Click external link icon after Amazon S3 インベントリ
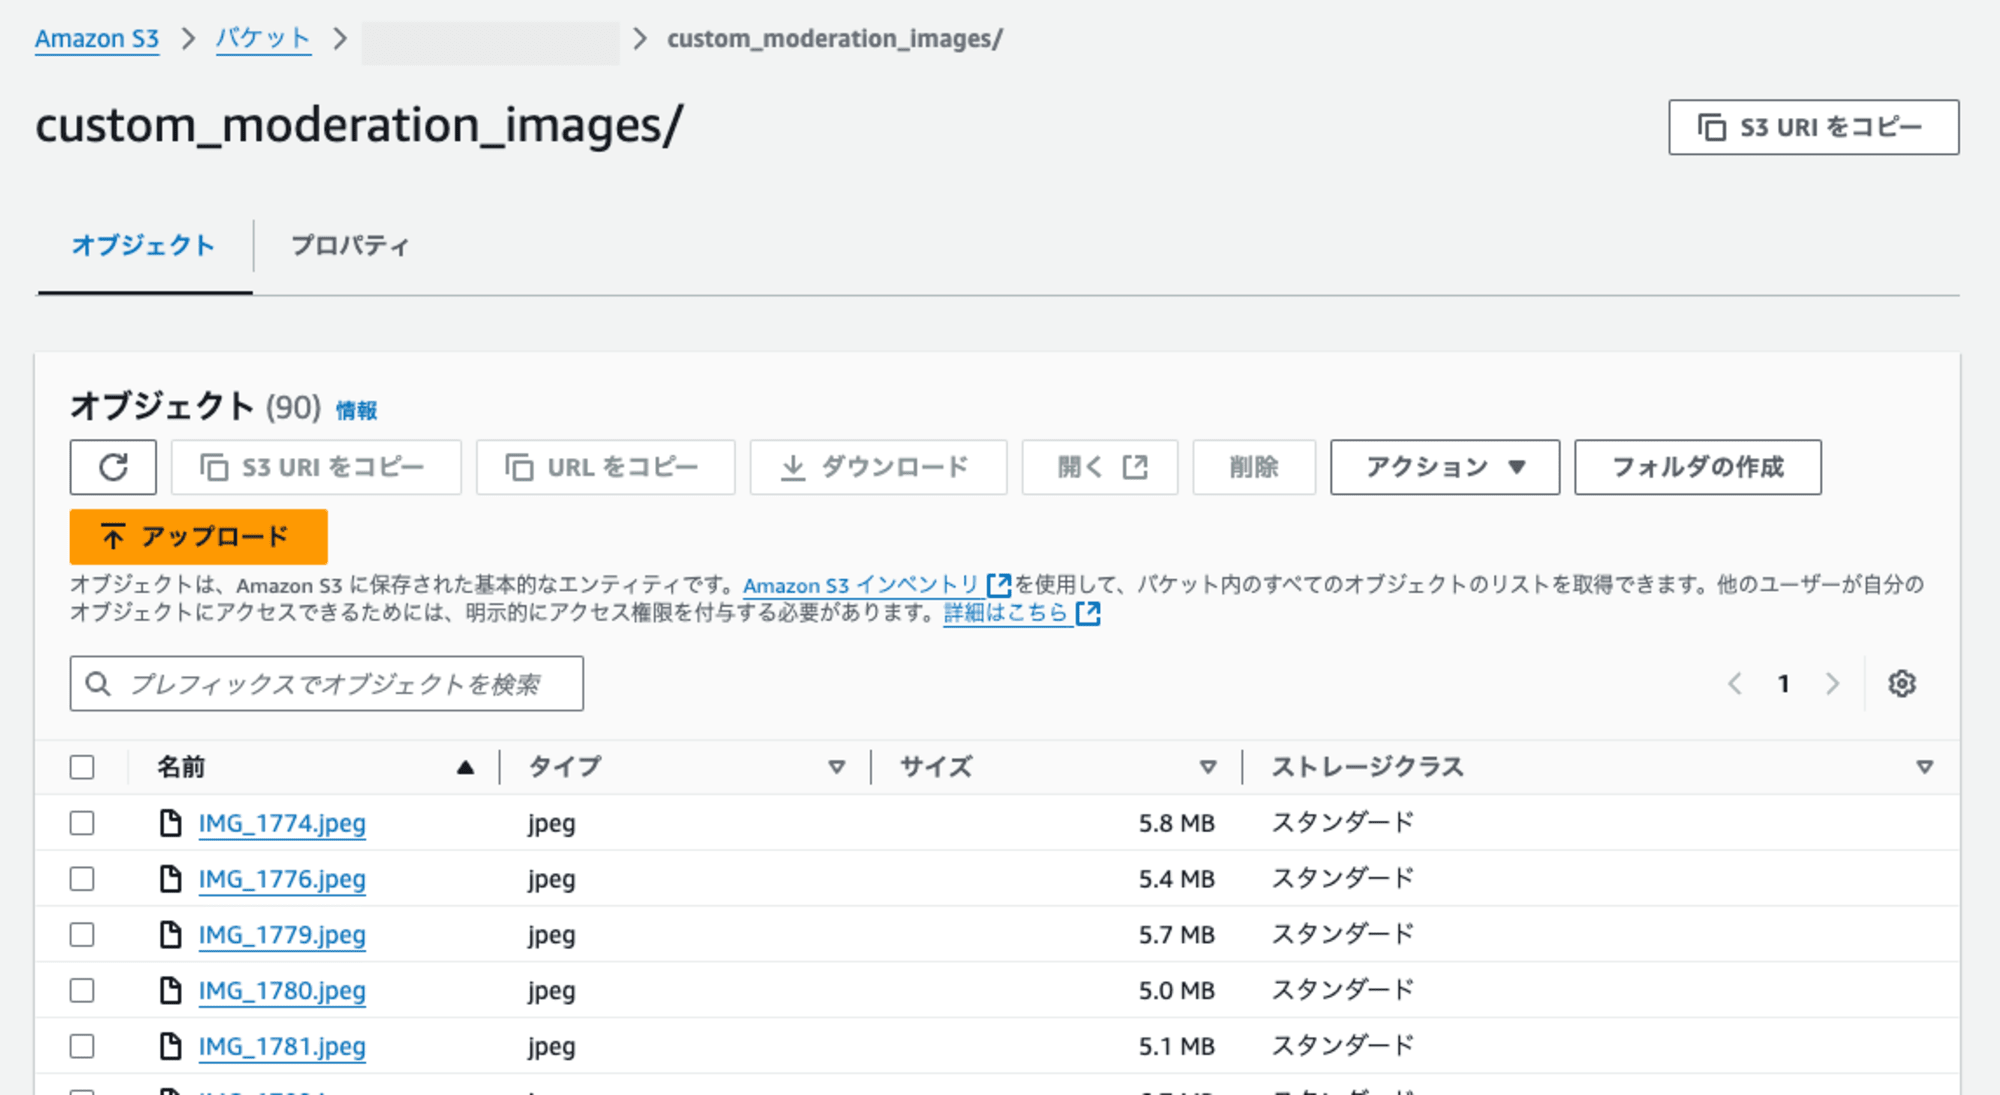 coord(999,585)
